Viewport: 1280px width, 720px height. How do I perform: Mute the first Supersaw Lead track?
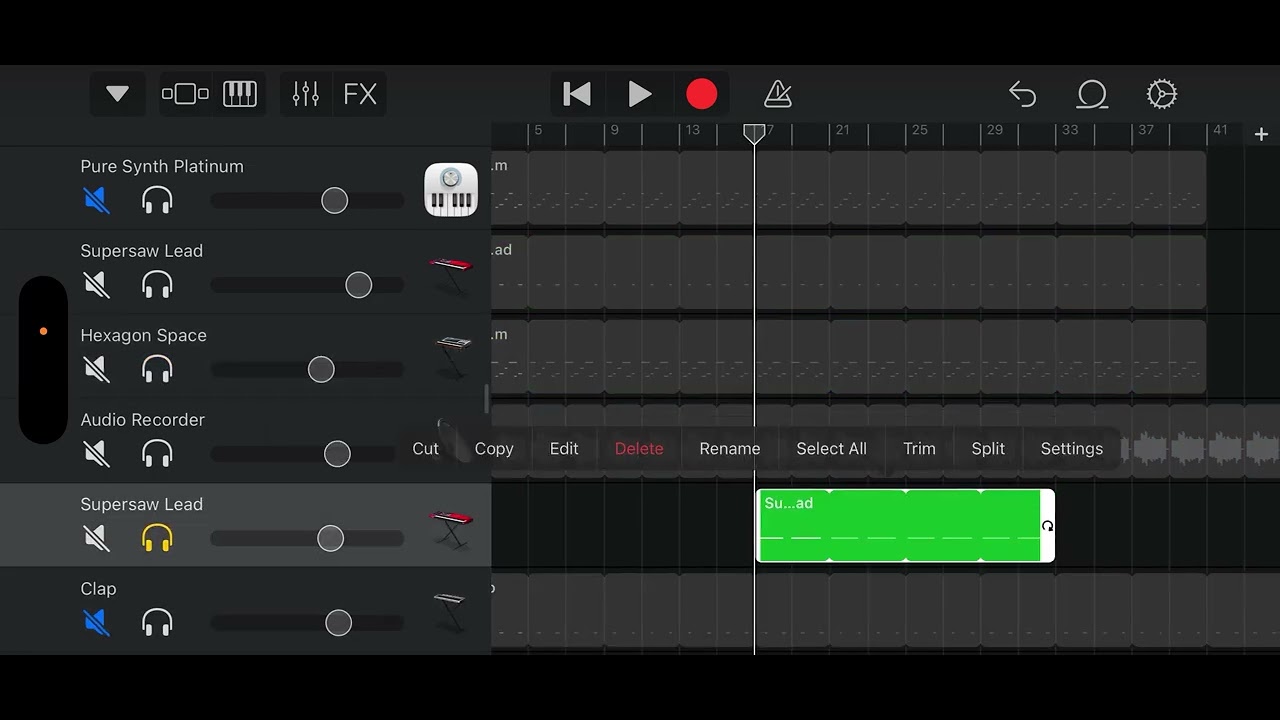(97, 285)
